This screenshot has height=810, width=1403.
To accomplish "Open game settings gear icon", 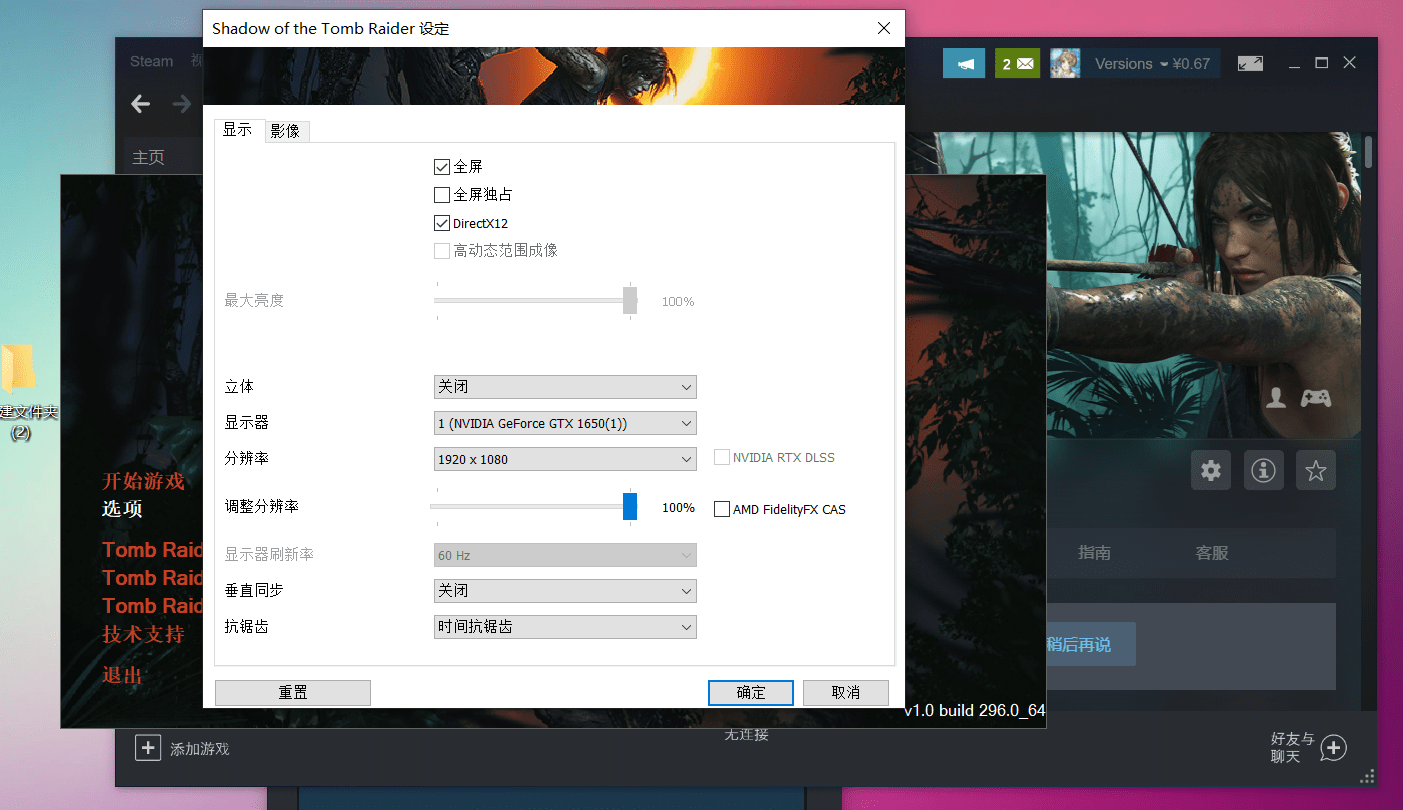I will click(1210, 470).
